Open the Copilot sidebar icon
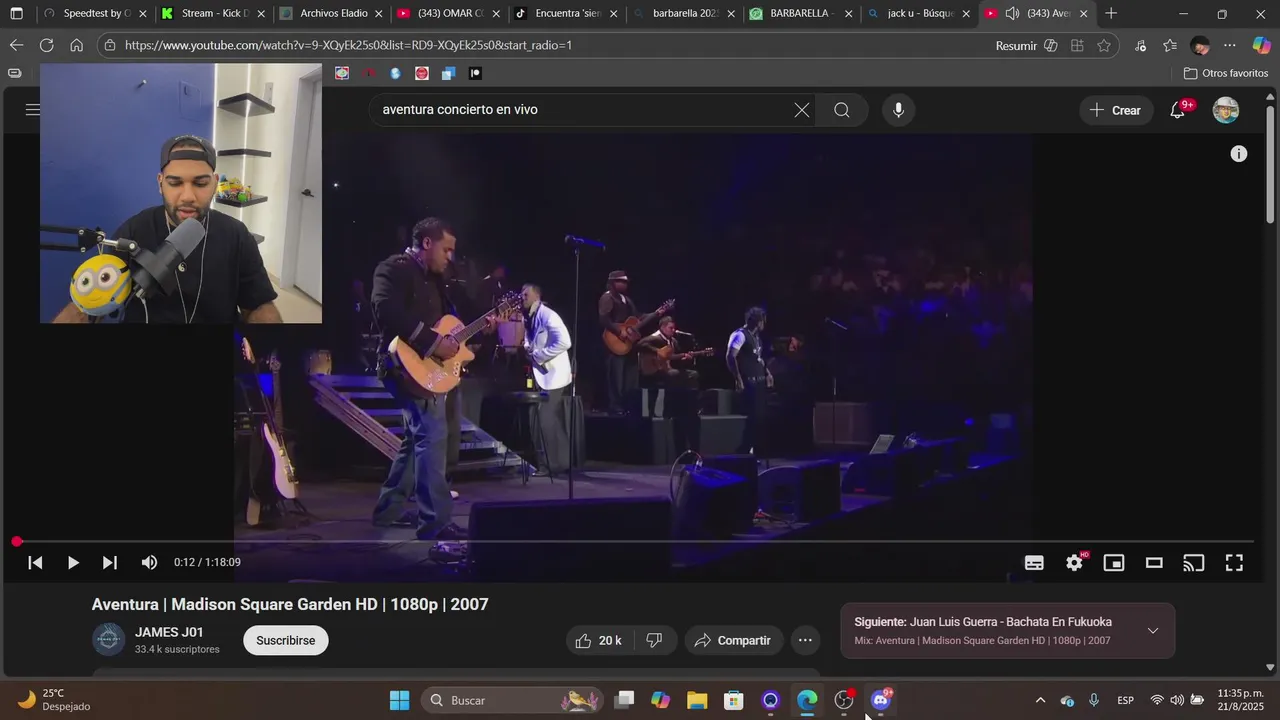 coord(1262,45)
